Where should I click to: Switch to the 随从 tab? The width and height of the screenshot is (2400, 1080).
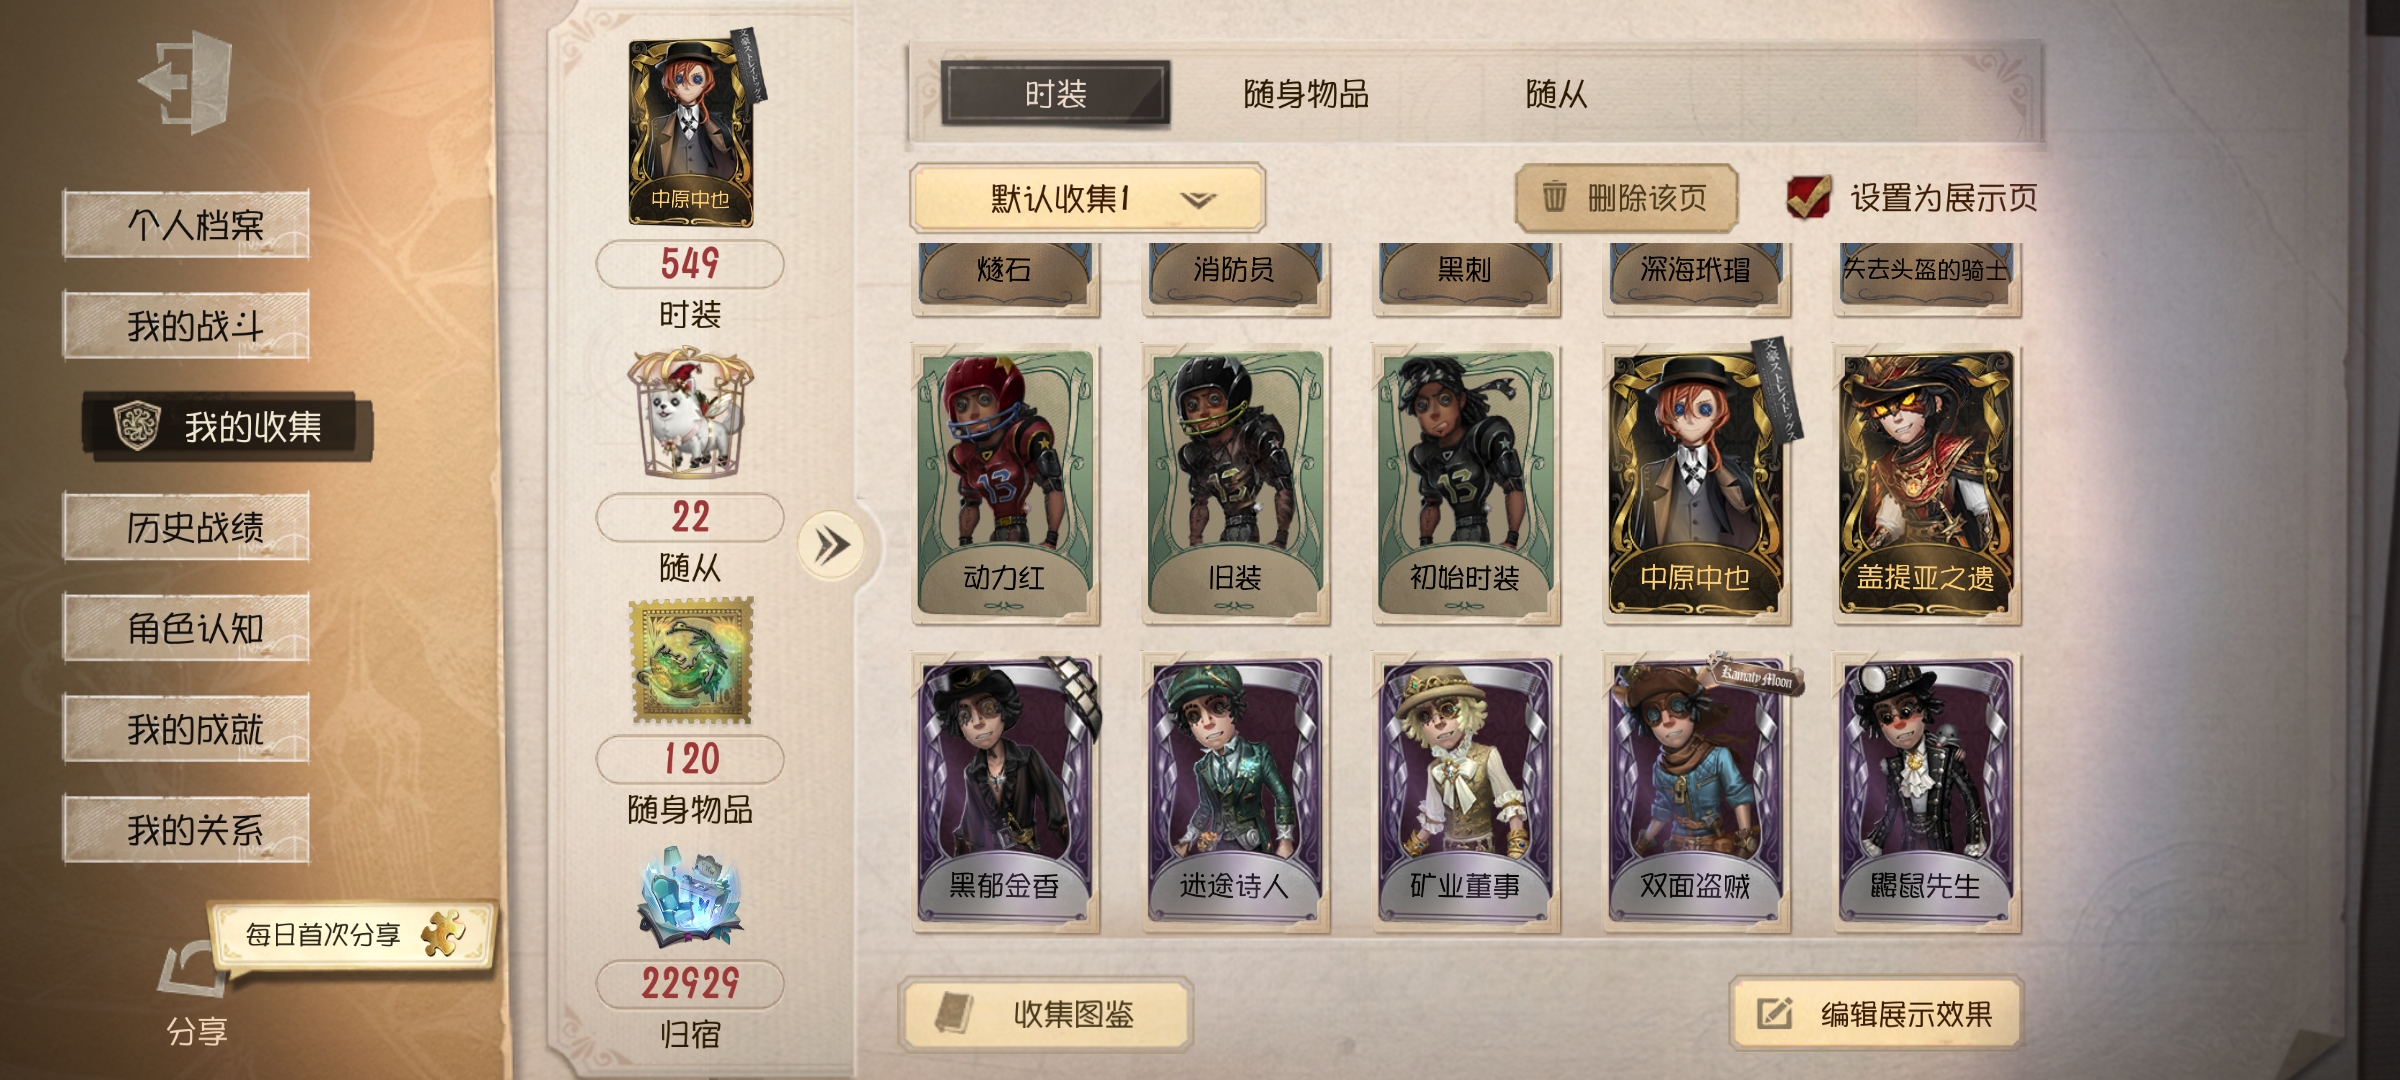point(1556,94)
